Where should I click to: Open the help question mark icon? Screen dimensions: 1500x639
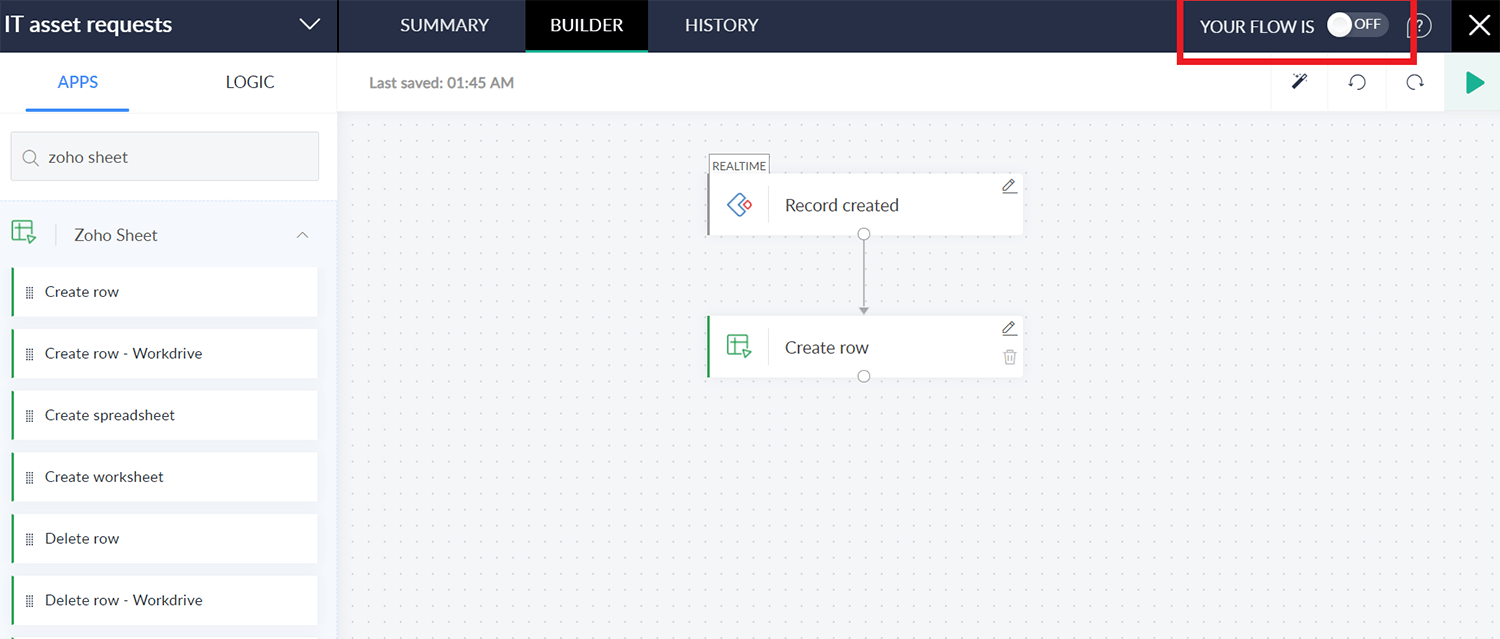coord(1419,26)
